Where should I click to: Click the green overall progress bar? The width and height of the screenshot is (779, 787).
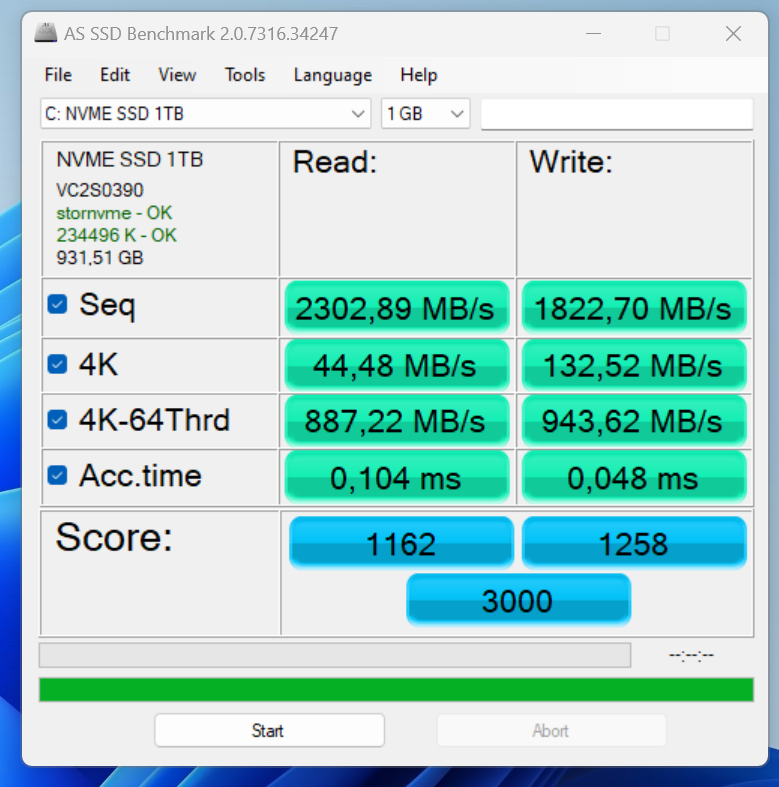[x=396, y=689]
